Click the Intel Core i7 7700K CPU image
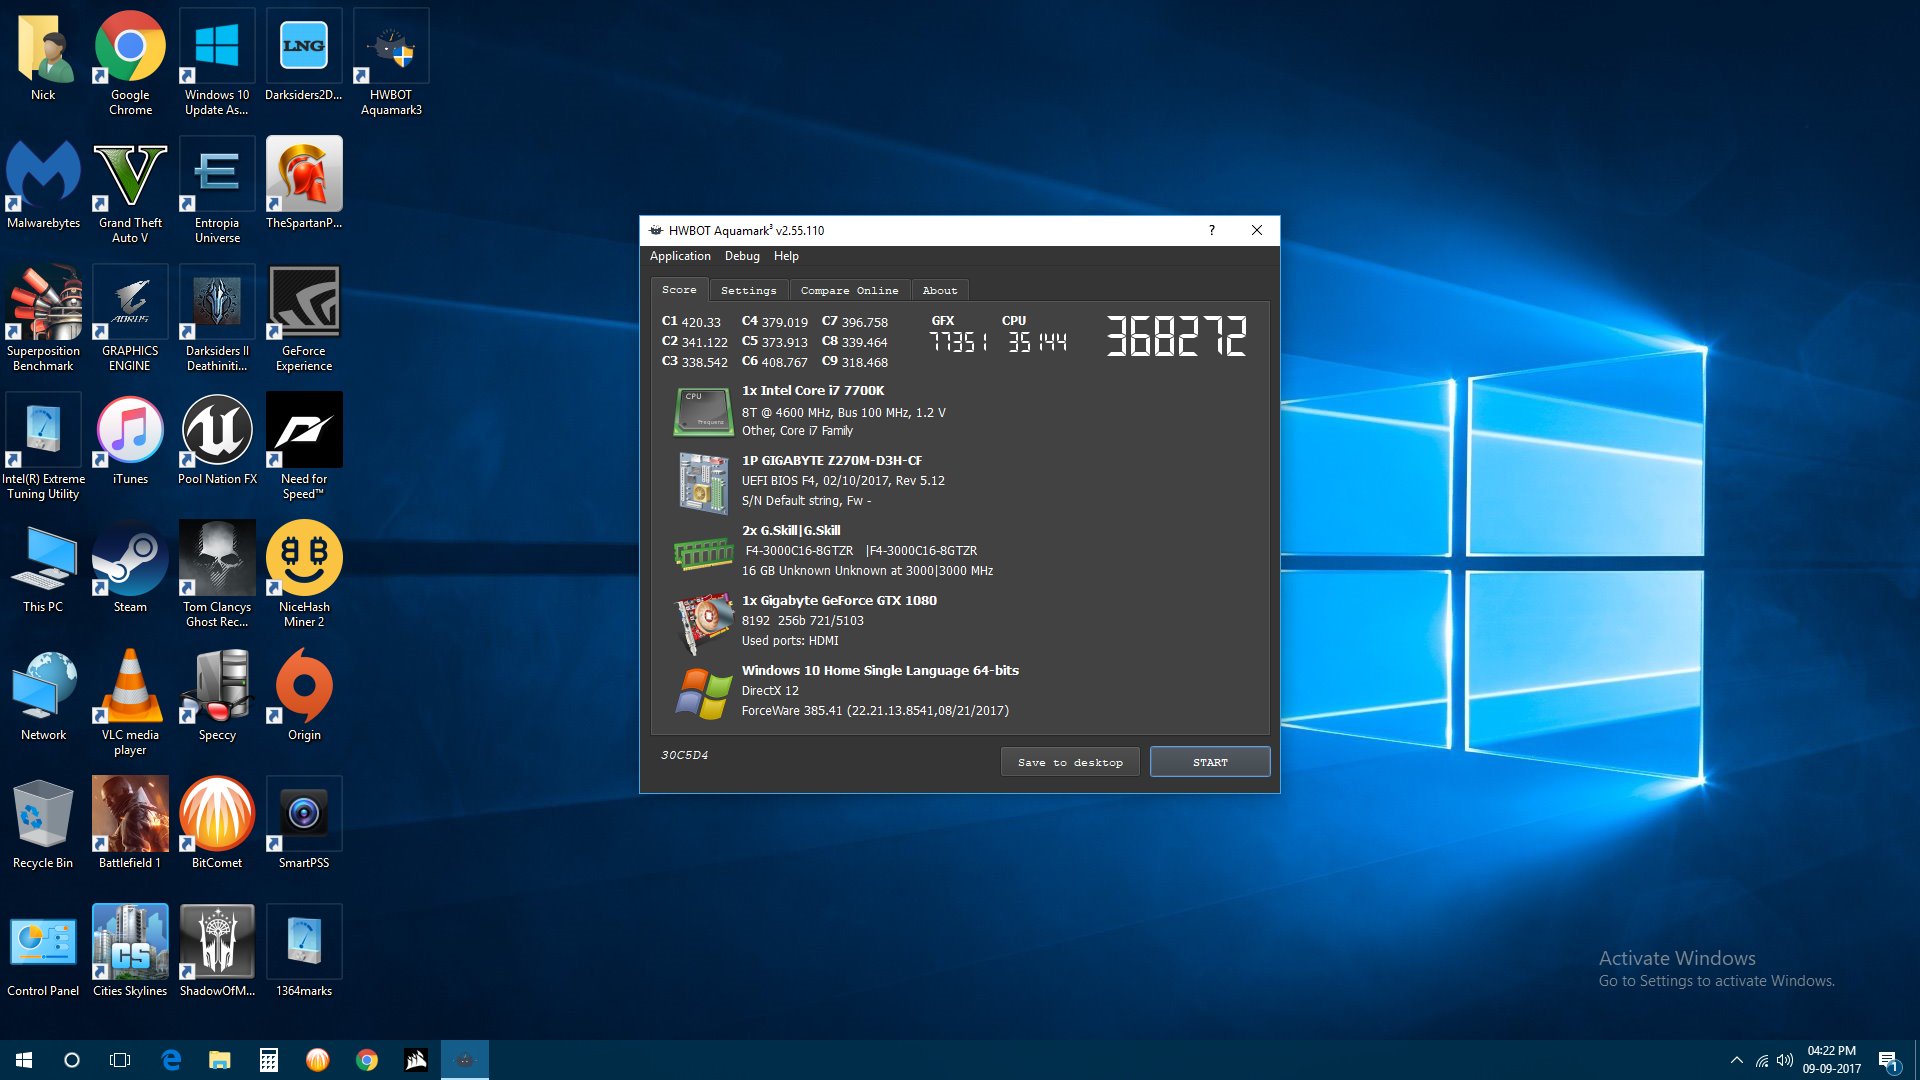Viewport: 1920px width, 1080px height. point(703,412)
